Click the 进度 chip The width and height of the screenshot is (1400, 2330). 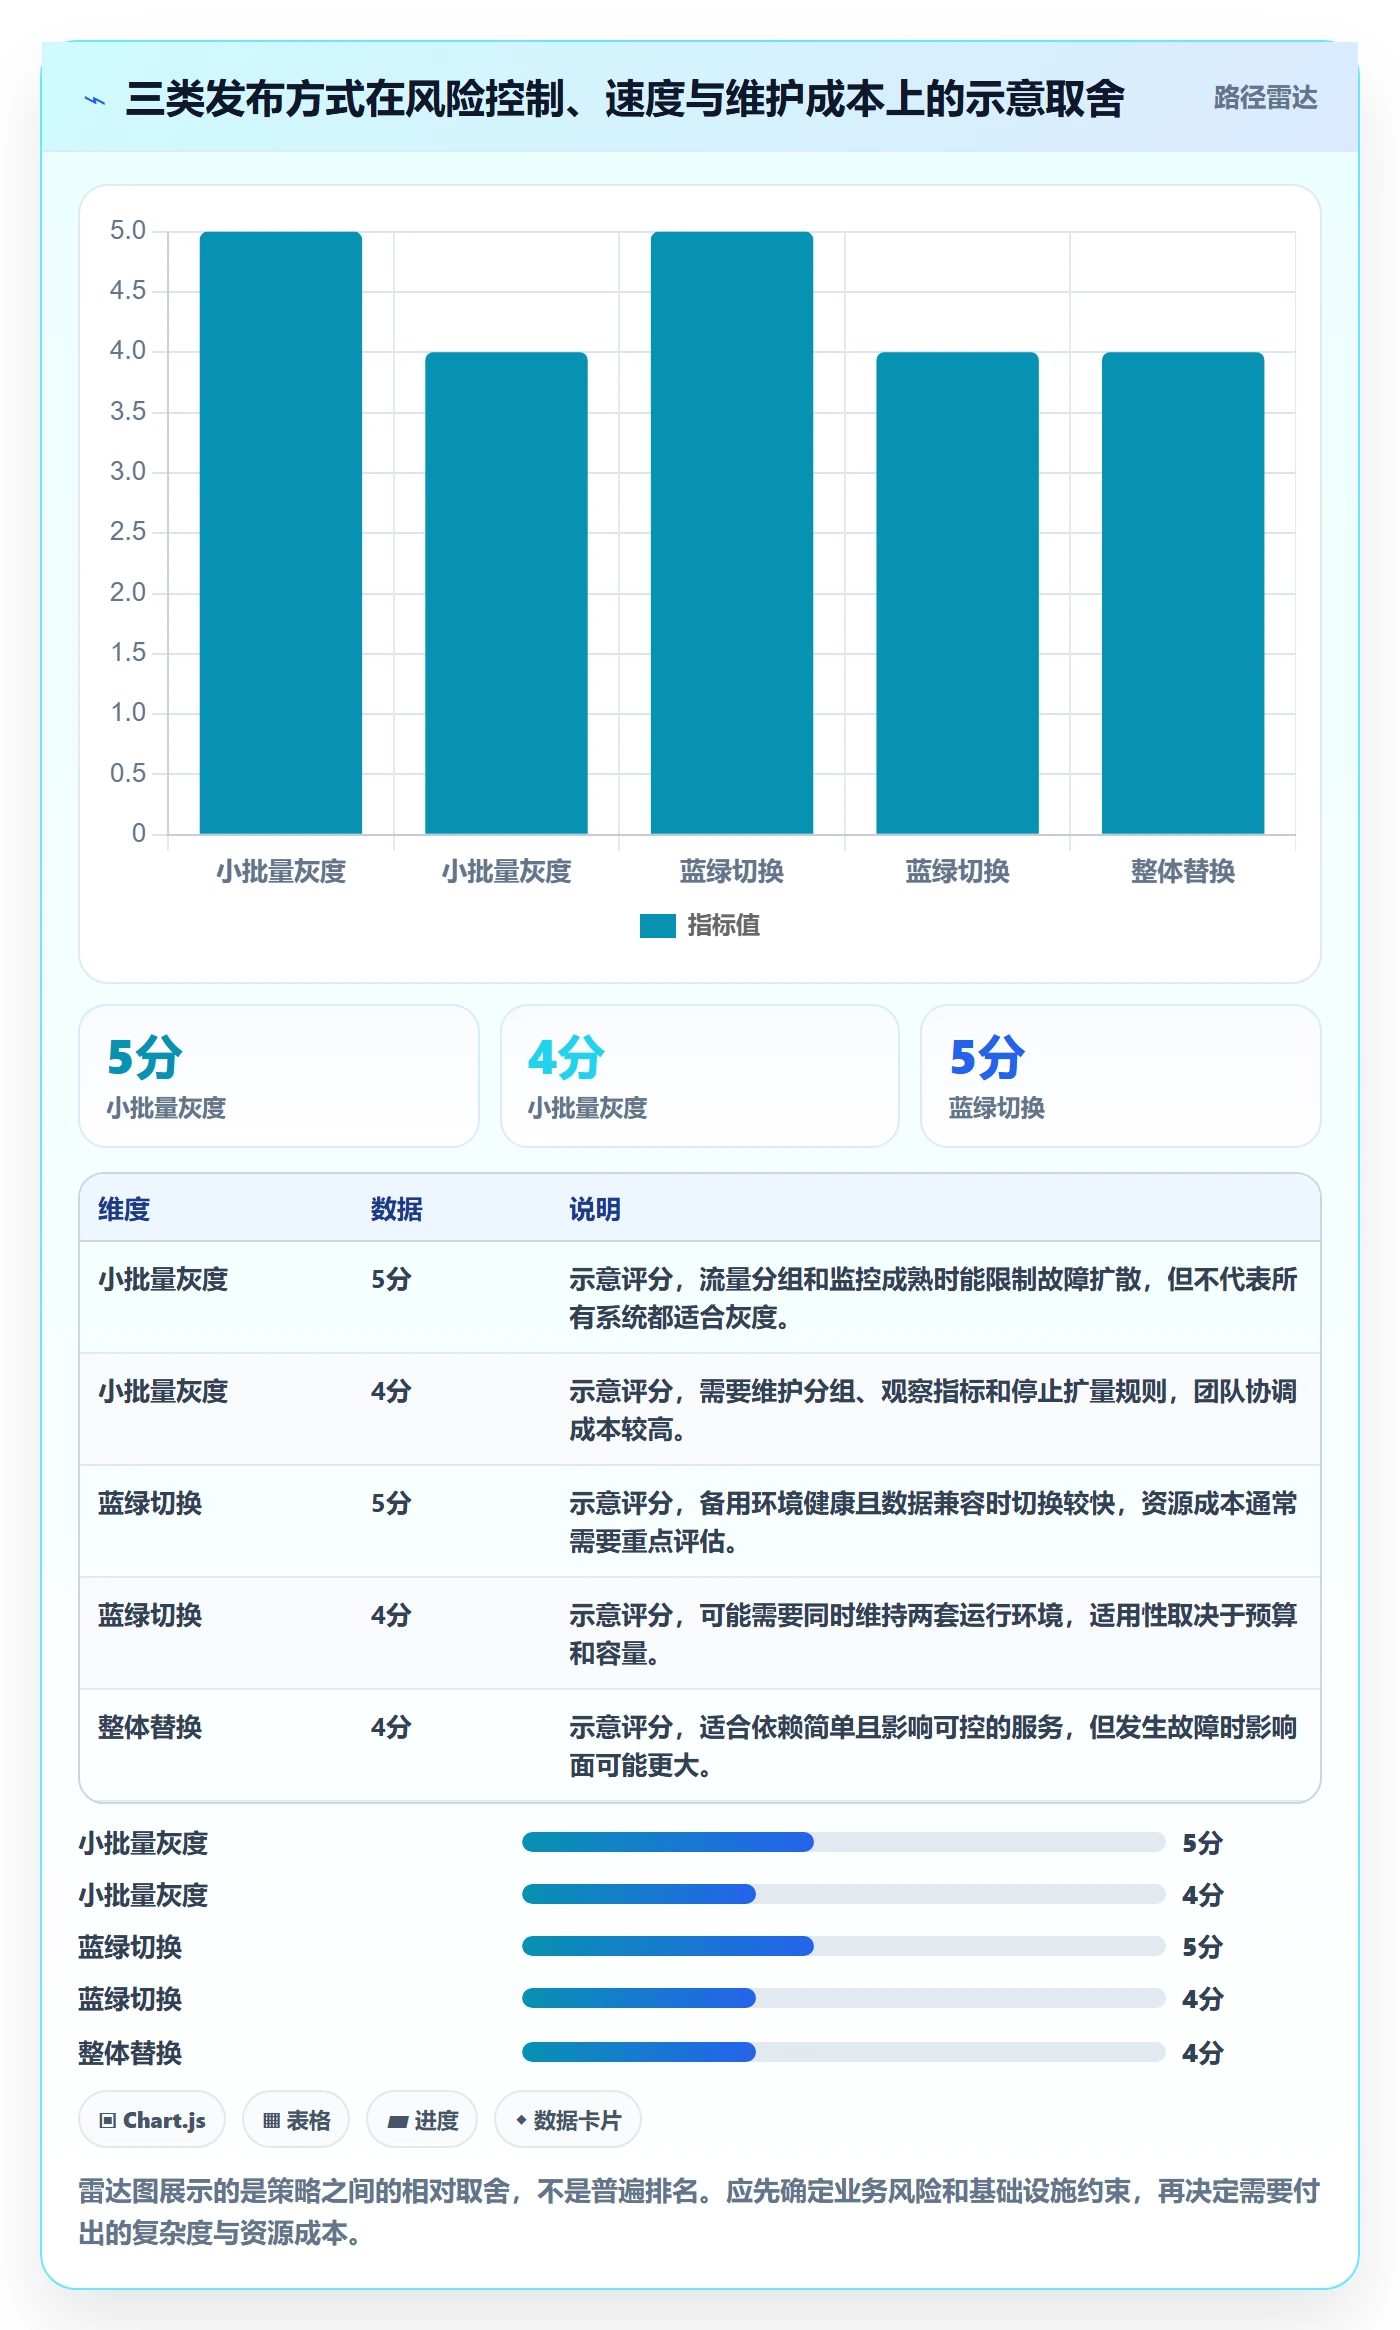point(422,2120)
